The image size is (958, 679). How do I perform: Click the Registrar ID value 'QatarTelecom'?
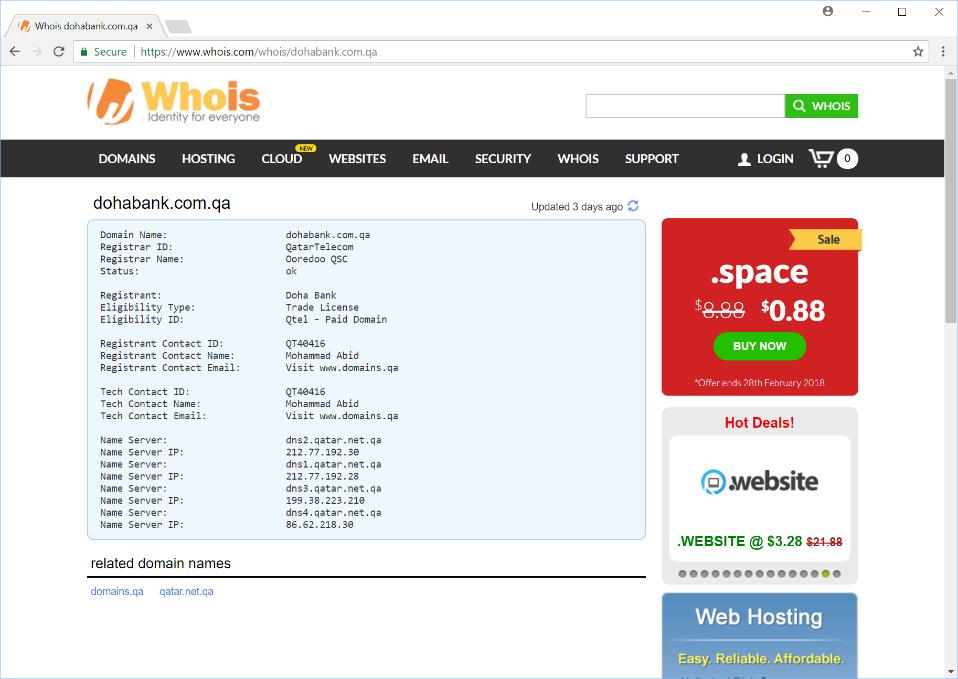[320, 247]
